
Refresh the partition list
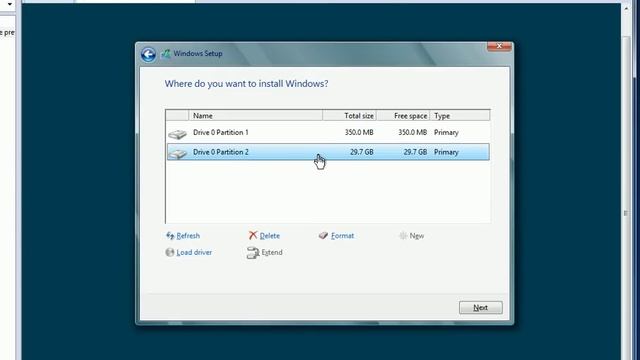tap(188, 236)
